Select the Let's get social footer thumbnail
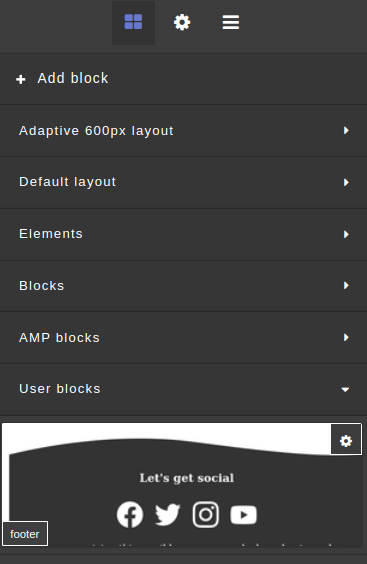This screenshot has width=367, height=564. (182, 486)
